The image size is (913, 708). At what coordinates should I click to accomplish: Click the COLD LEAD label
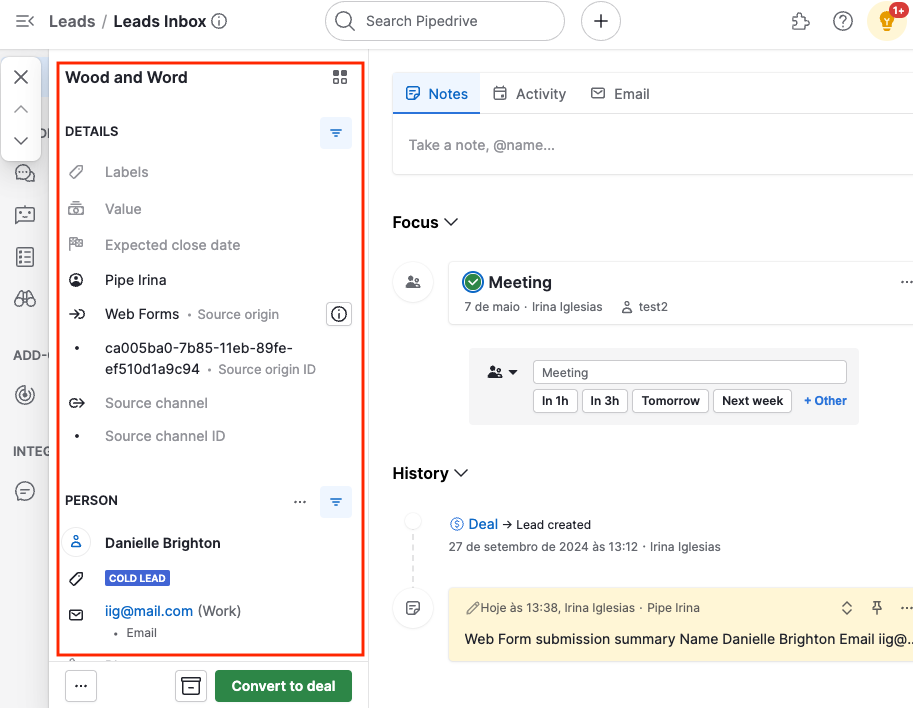(x=137, y=578)
